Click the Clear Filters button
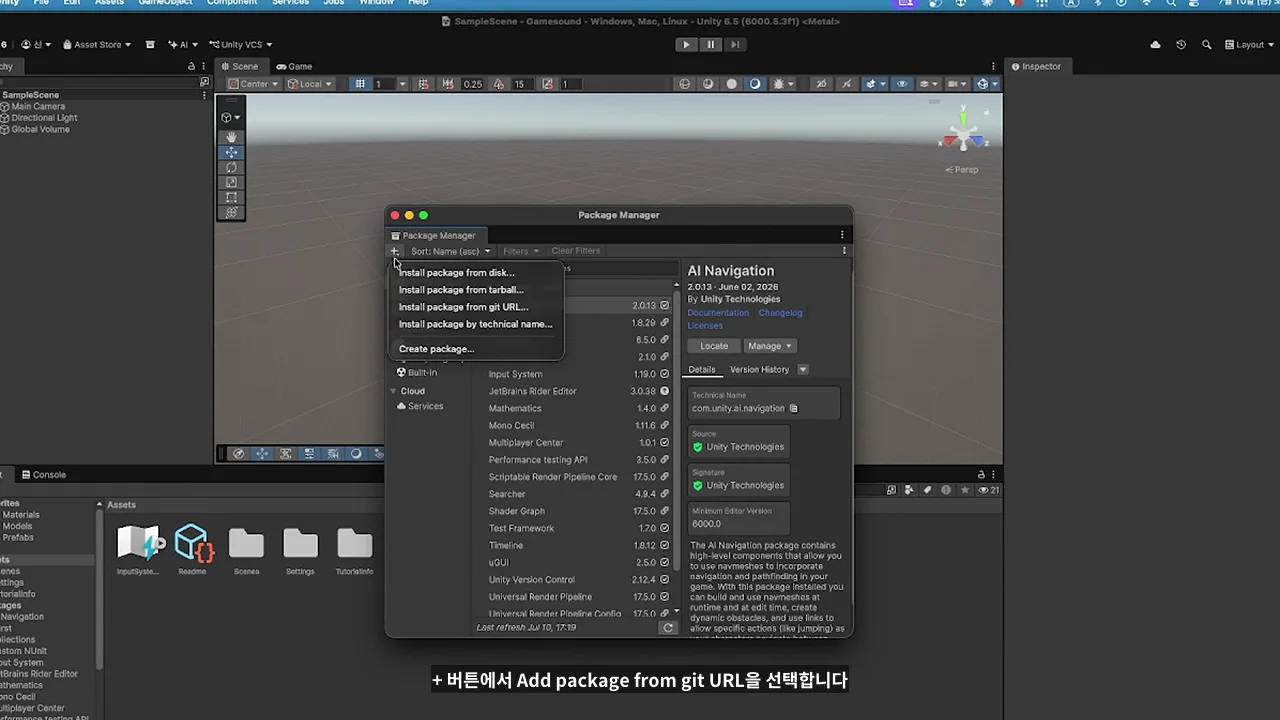 (576, 251)
